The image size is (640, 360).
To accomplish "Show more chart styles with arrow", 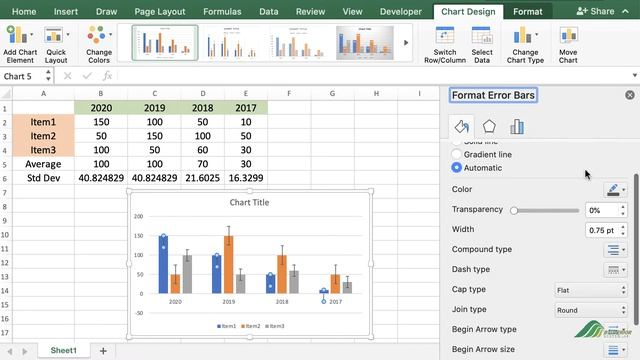I will 406,42.
